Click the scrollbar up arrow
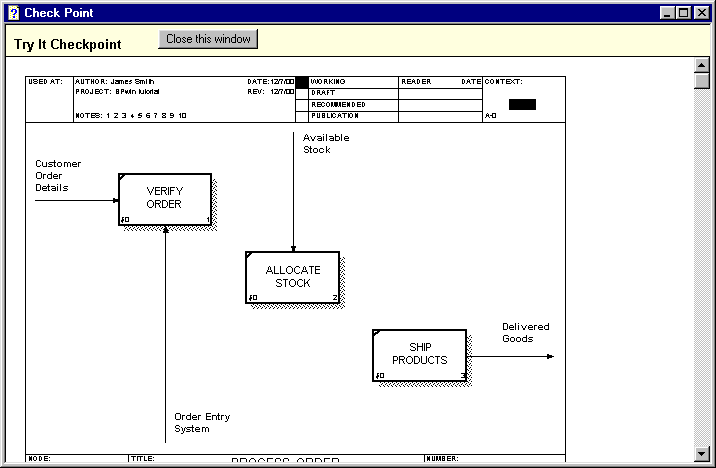This screenshot has height=468, width=716. (701, 65)
